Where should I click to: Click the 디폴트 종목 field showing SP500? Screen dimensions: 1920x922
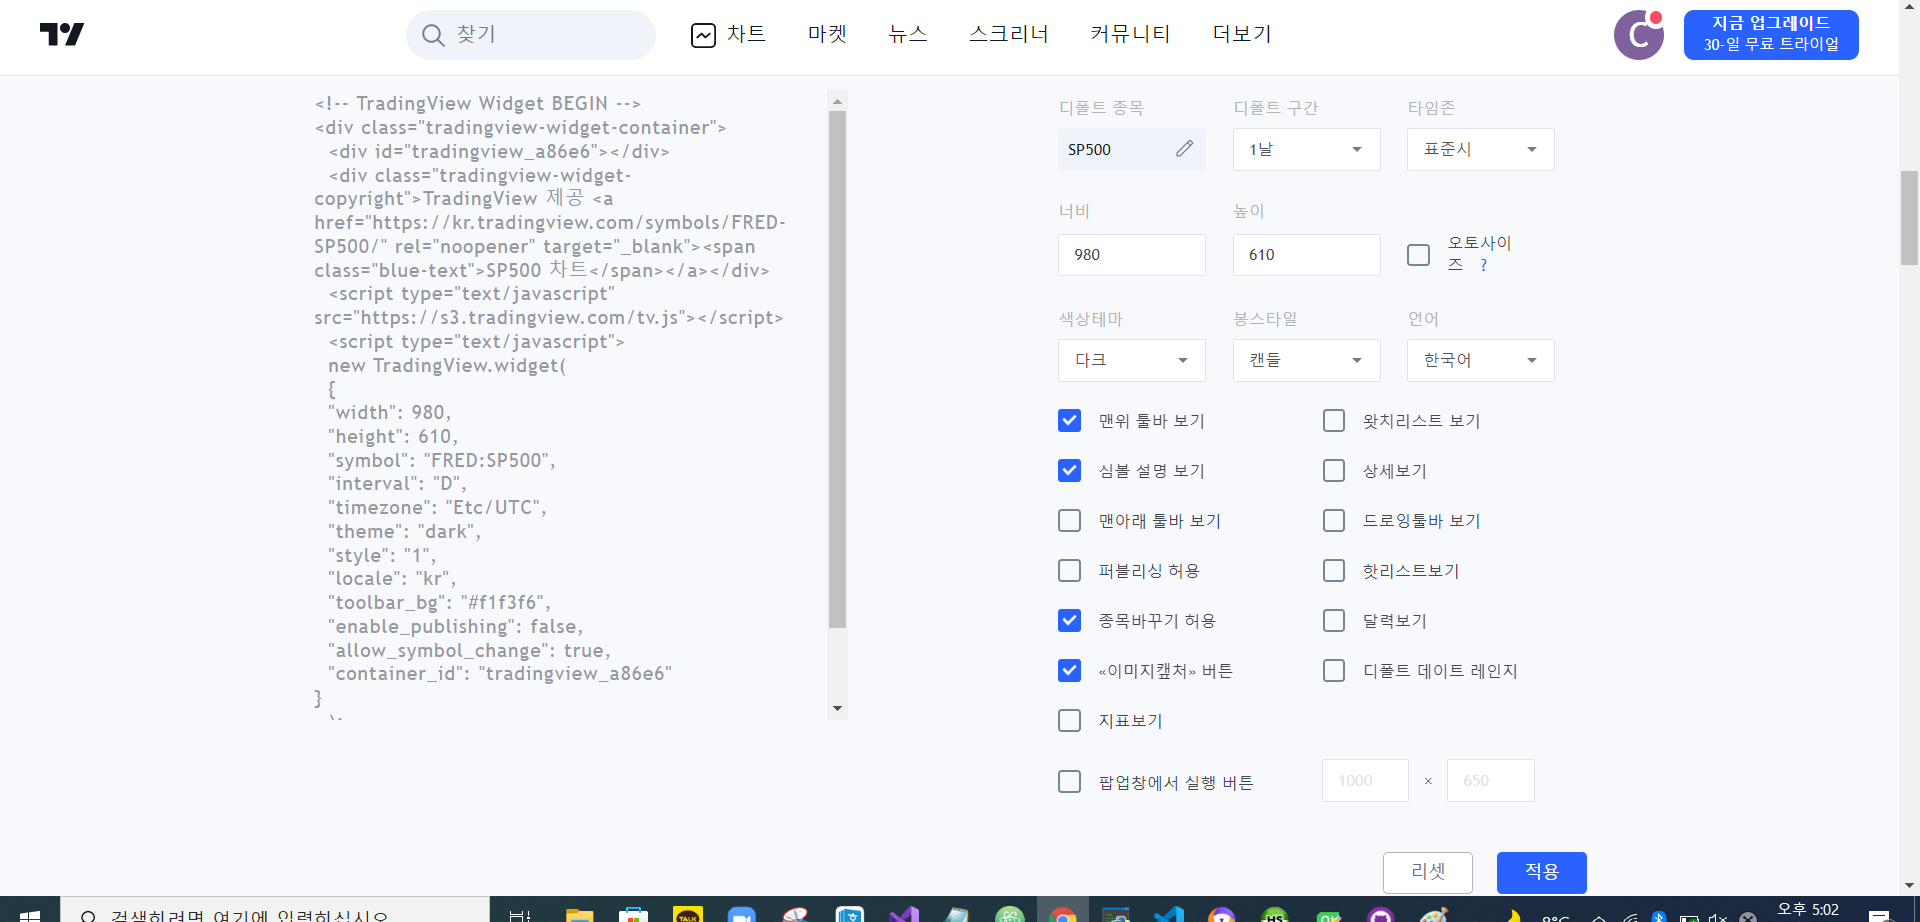(x=1131, y=149)
